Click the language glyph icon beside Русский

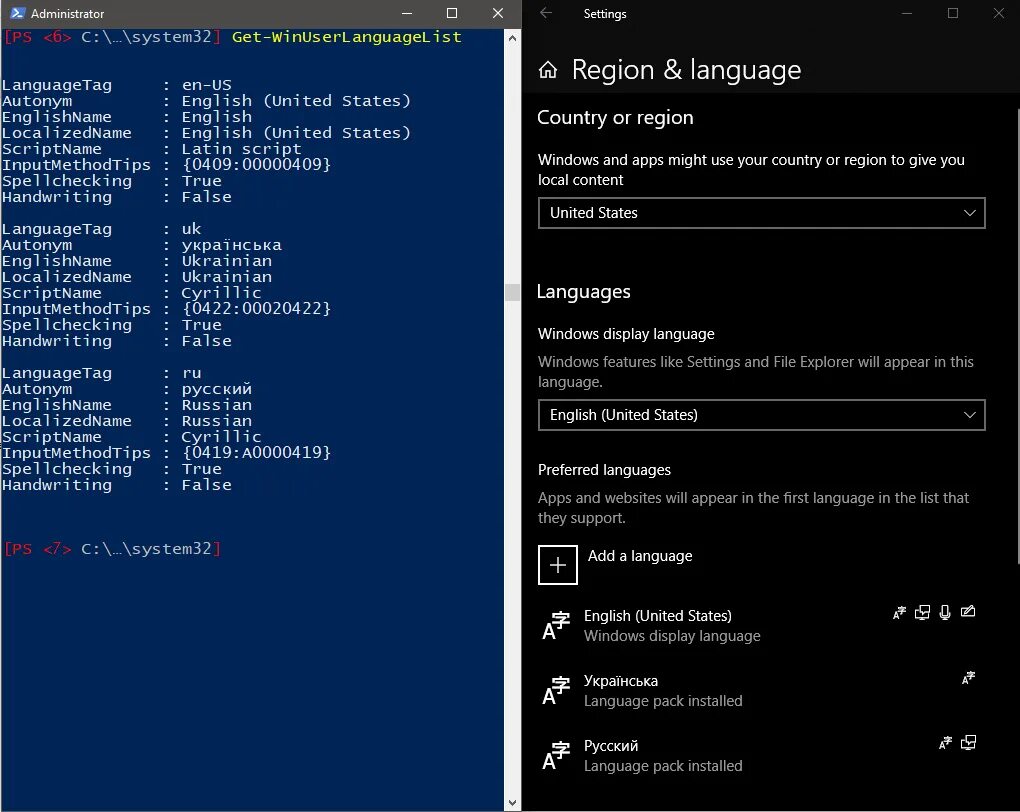coord(556,755)
